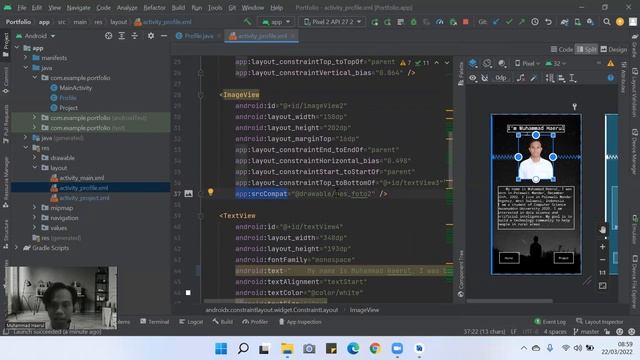Hide the Project panel with minus icon
Image resolution: width=640 pixels, height=360 pixels.
(x=164, y=36)
